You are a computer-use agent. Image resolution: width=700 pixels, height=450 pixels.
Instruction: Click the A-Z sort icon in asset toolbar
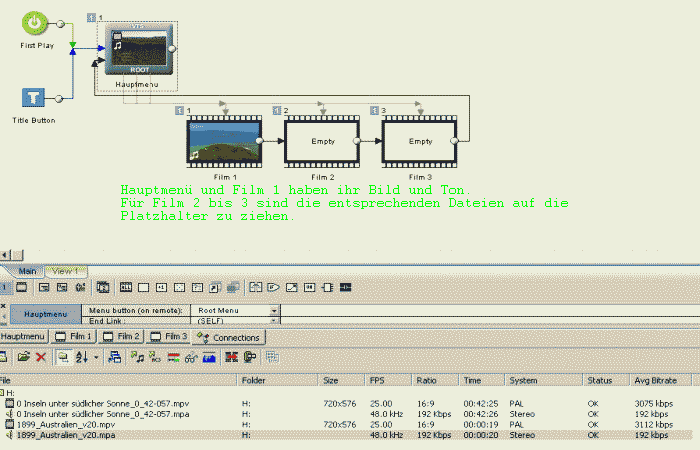pos(82,357)
